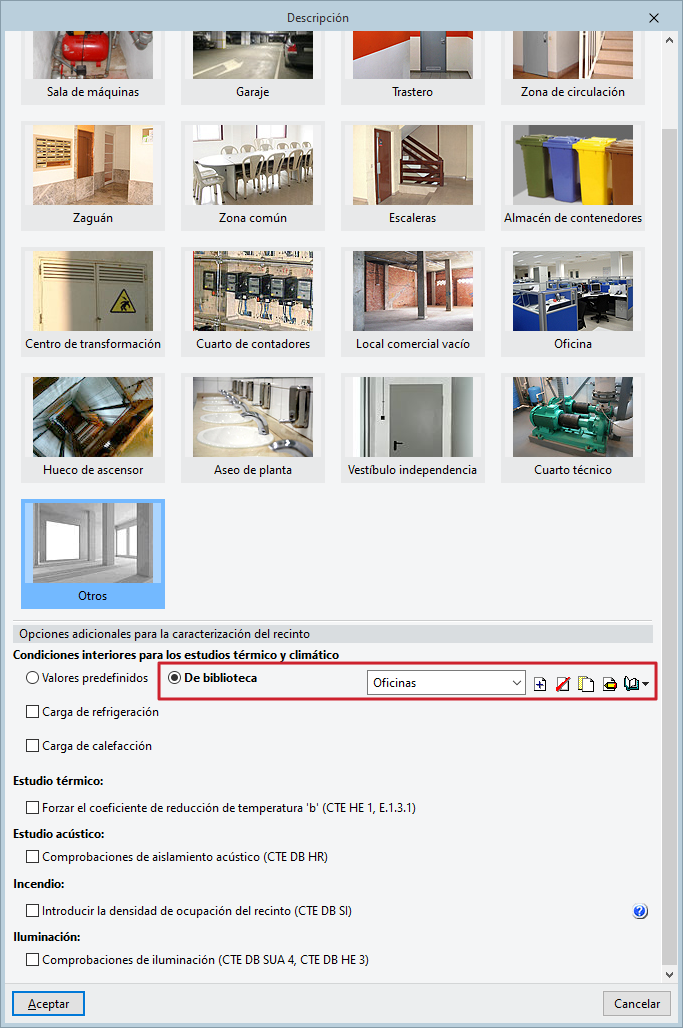Screen dimensions: 683x1028
Task: Open the library book import dropdown
Action: pyautogui.click(x=636, y=684)
